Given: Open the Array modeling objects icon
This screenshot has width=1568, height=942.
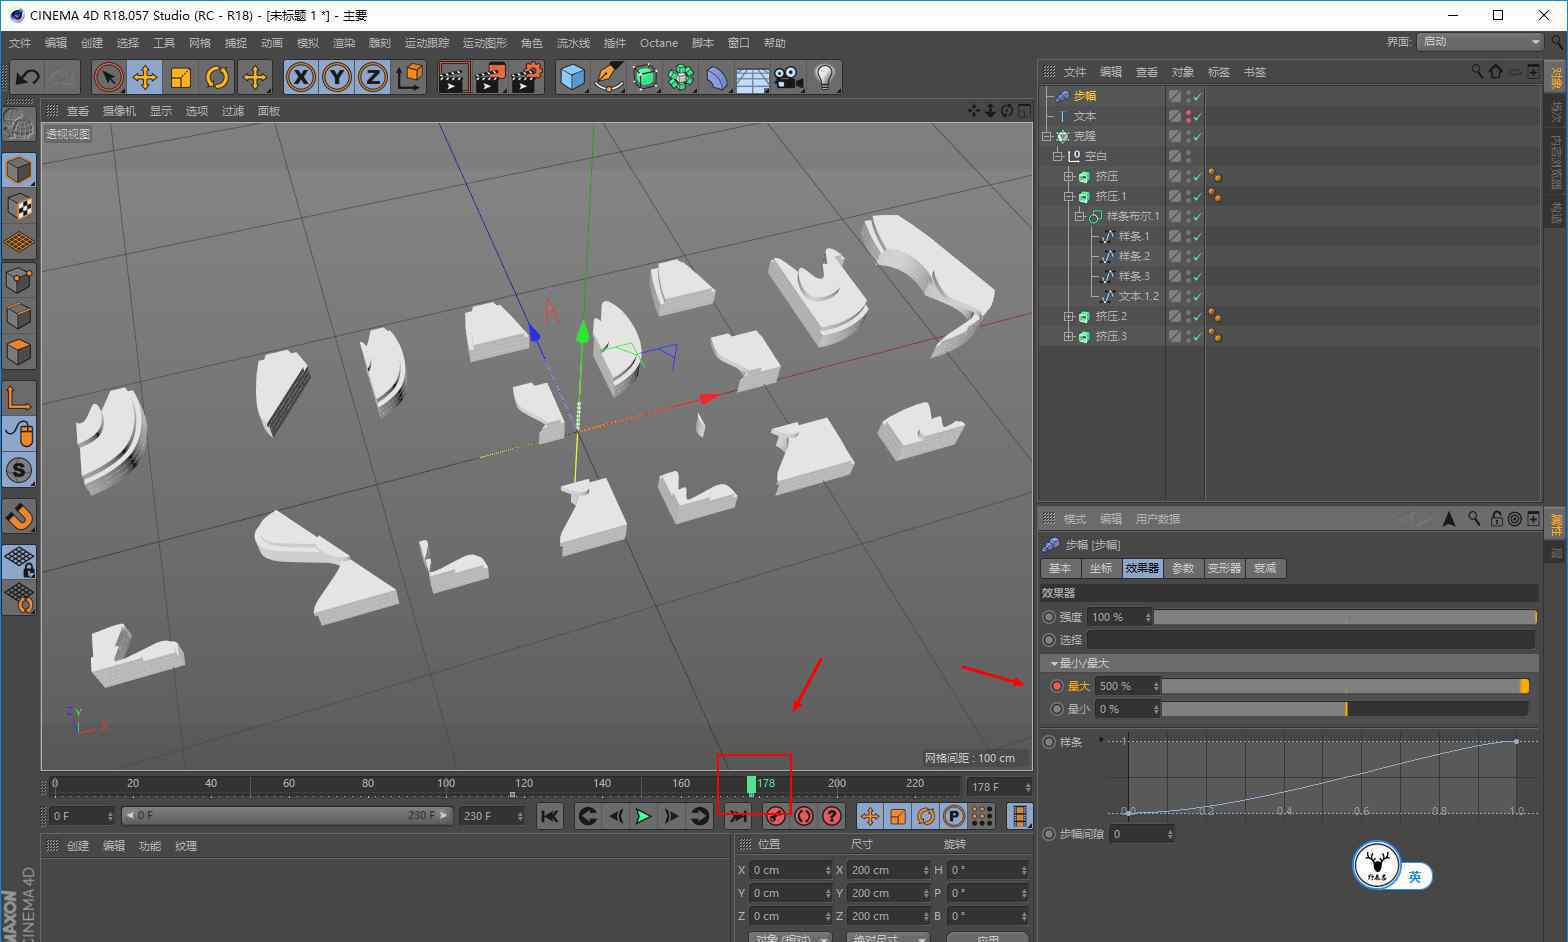Looking at the screenshot, I should pos(681,77).
